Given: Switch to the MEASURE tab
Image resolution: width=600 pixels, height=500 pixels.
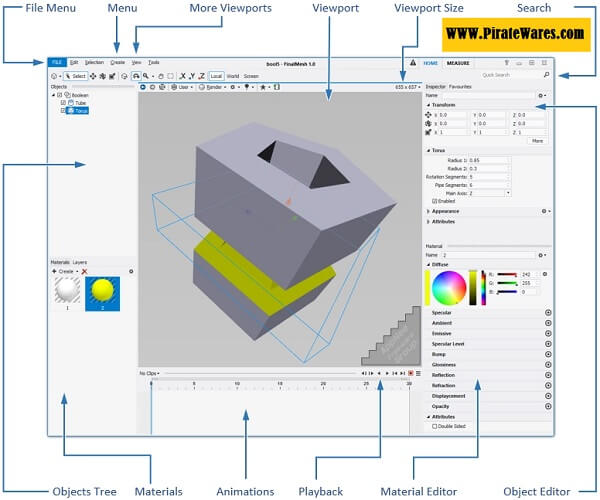Looking at the screenshot, I should [460, 62].
